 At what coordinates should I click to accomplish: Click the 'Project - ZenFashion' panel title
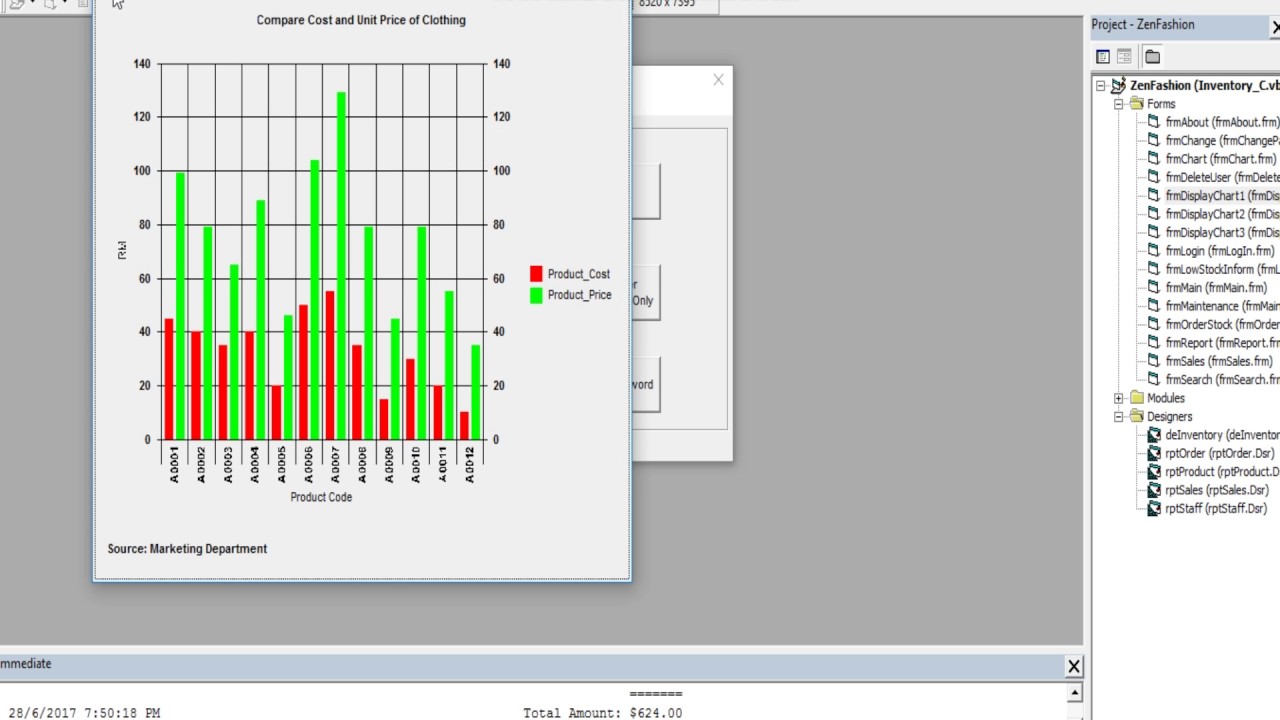click(1143, 25)
